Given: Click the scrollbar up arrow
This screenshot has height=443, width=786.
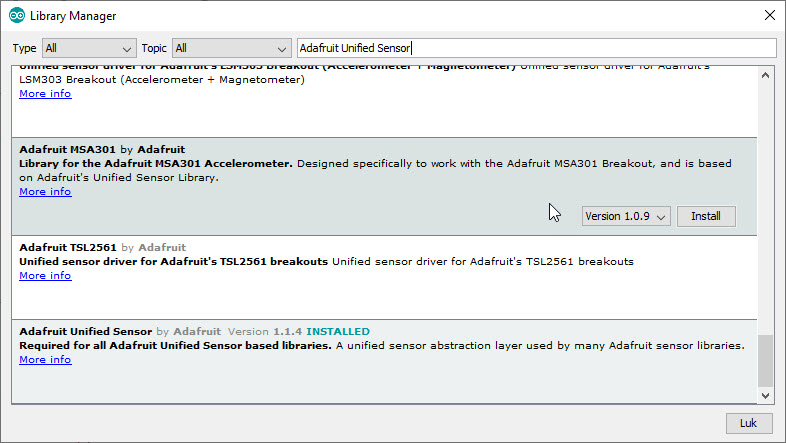Looking at the screenshot, I should (x=765, y=76).
